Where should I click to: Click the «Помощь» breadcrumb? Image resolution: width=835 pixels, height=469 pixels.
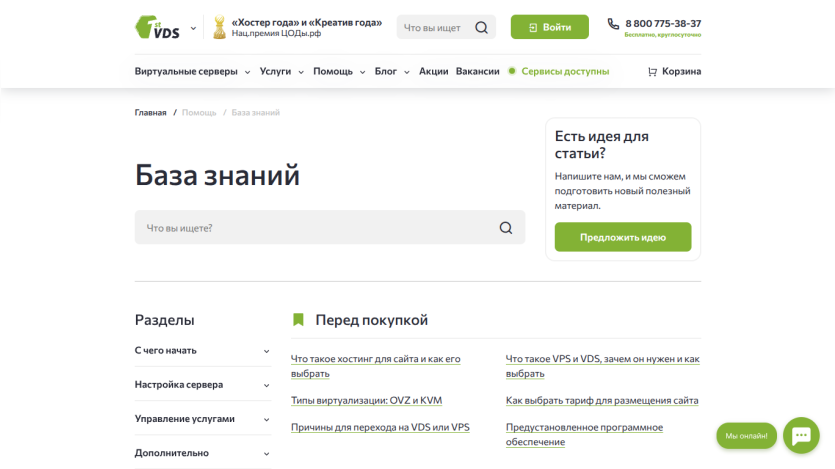[x=199, y=112]
